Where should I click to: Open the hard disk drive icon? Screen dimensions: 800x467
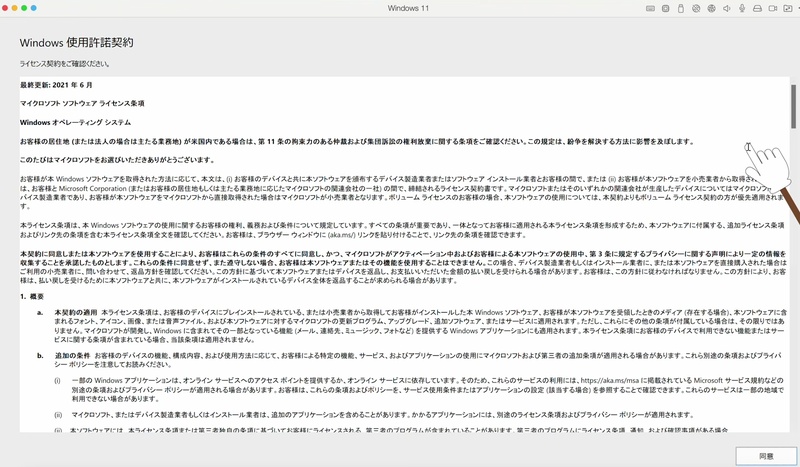click(757, 8)
